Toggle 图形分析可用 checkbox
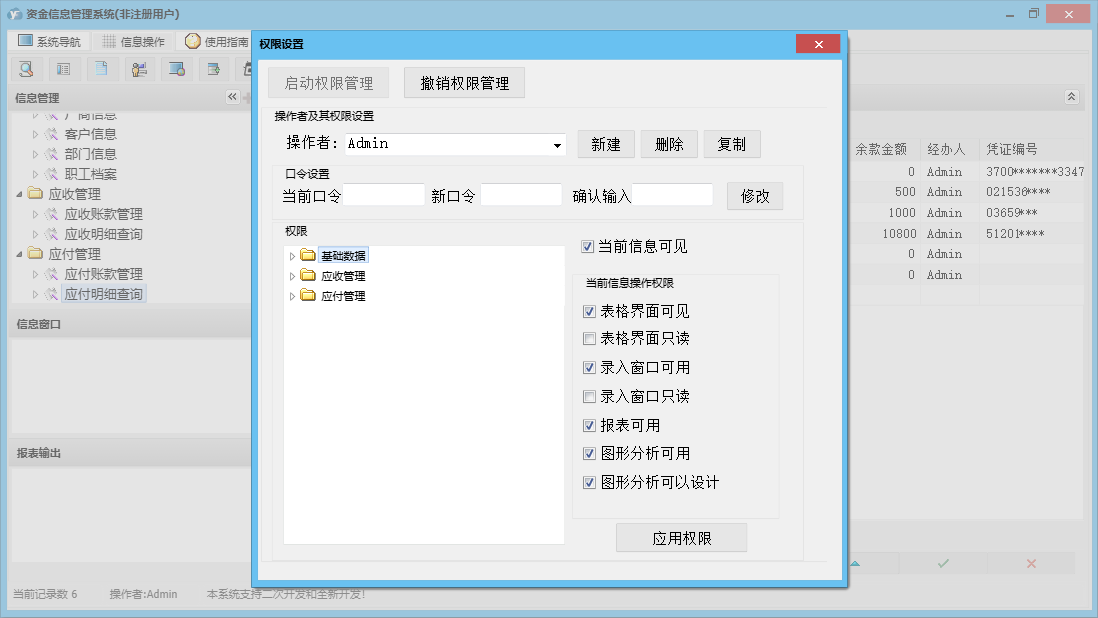 pyautogui.click(x=590, y=454)
